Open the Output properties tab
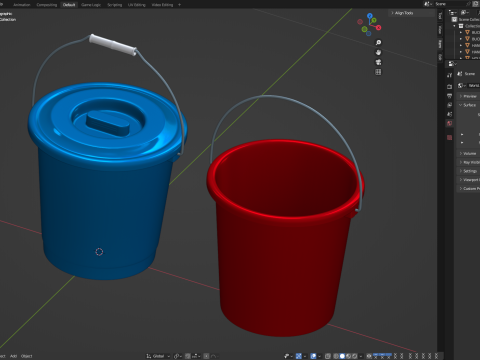 (449, 96)
